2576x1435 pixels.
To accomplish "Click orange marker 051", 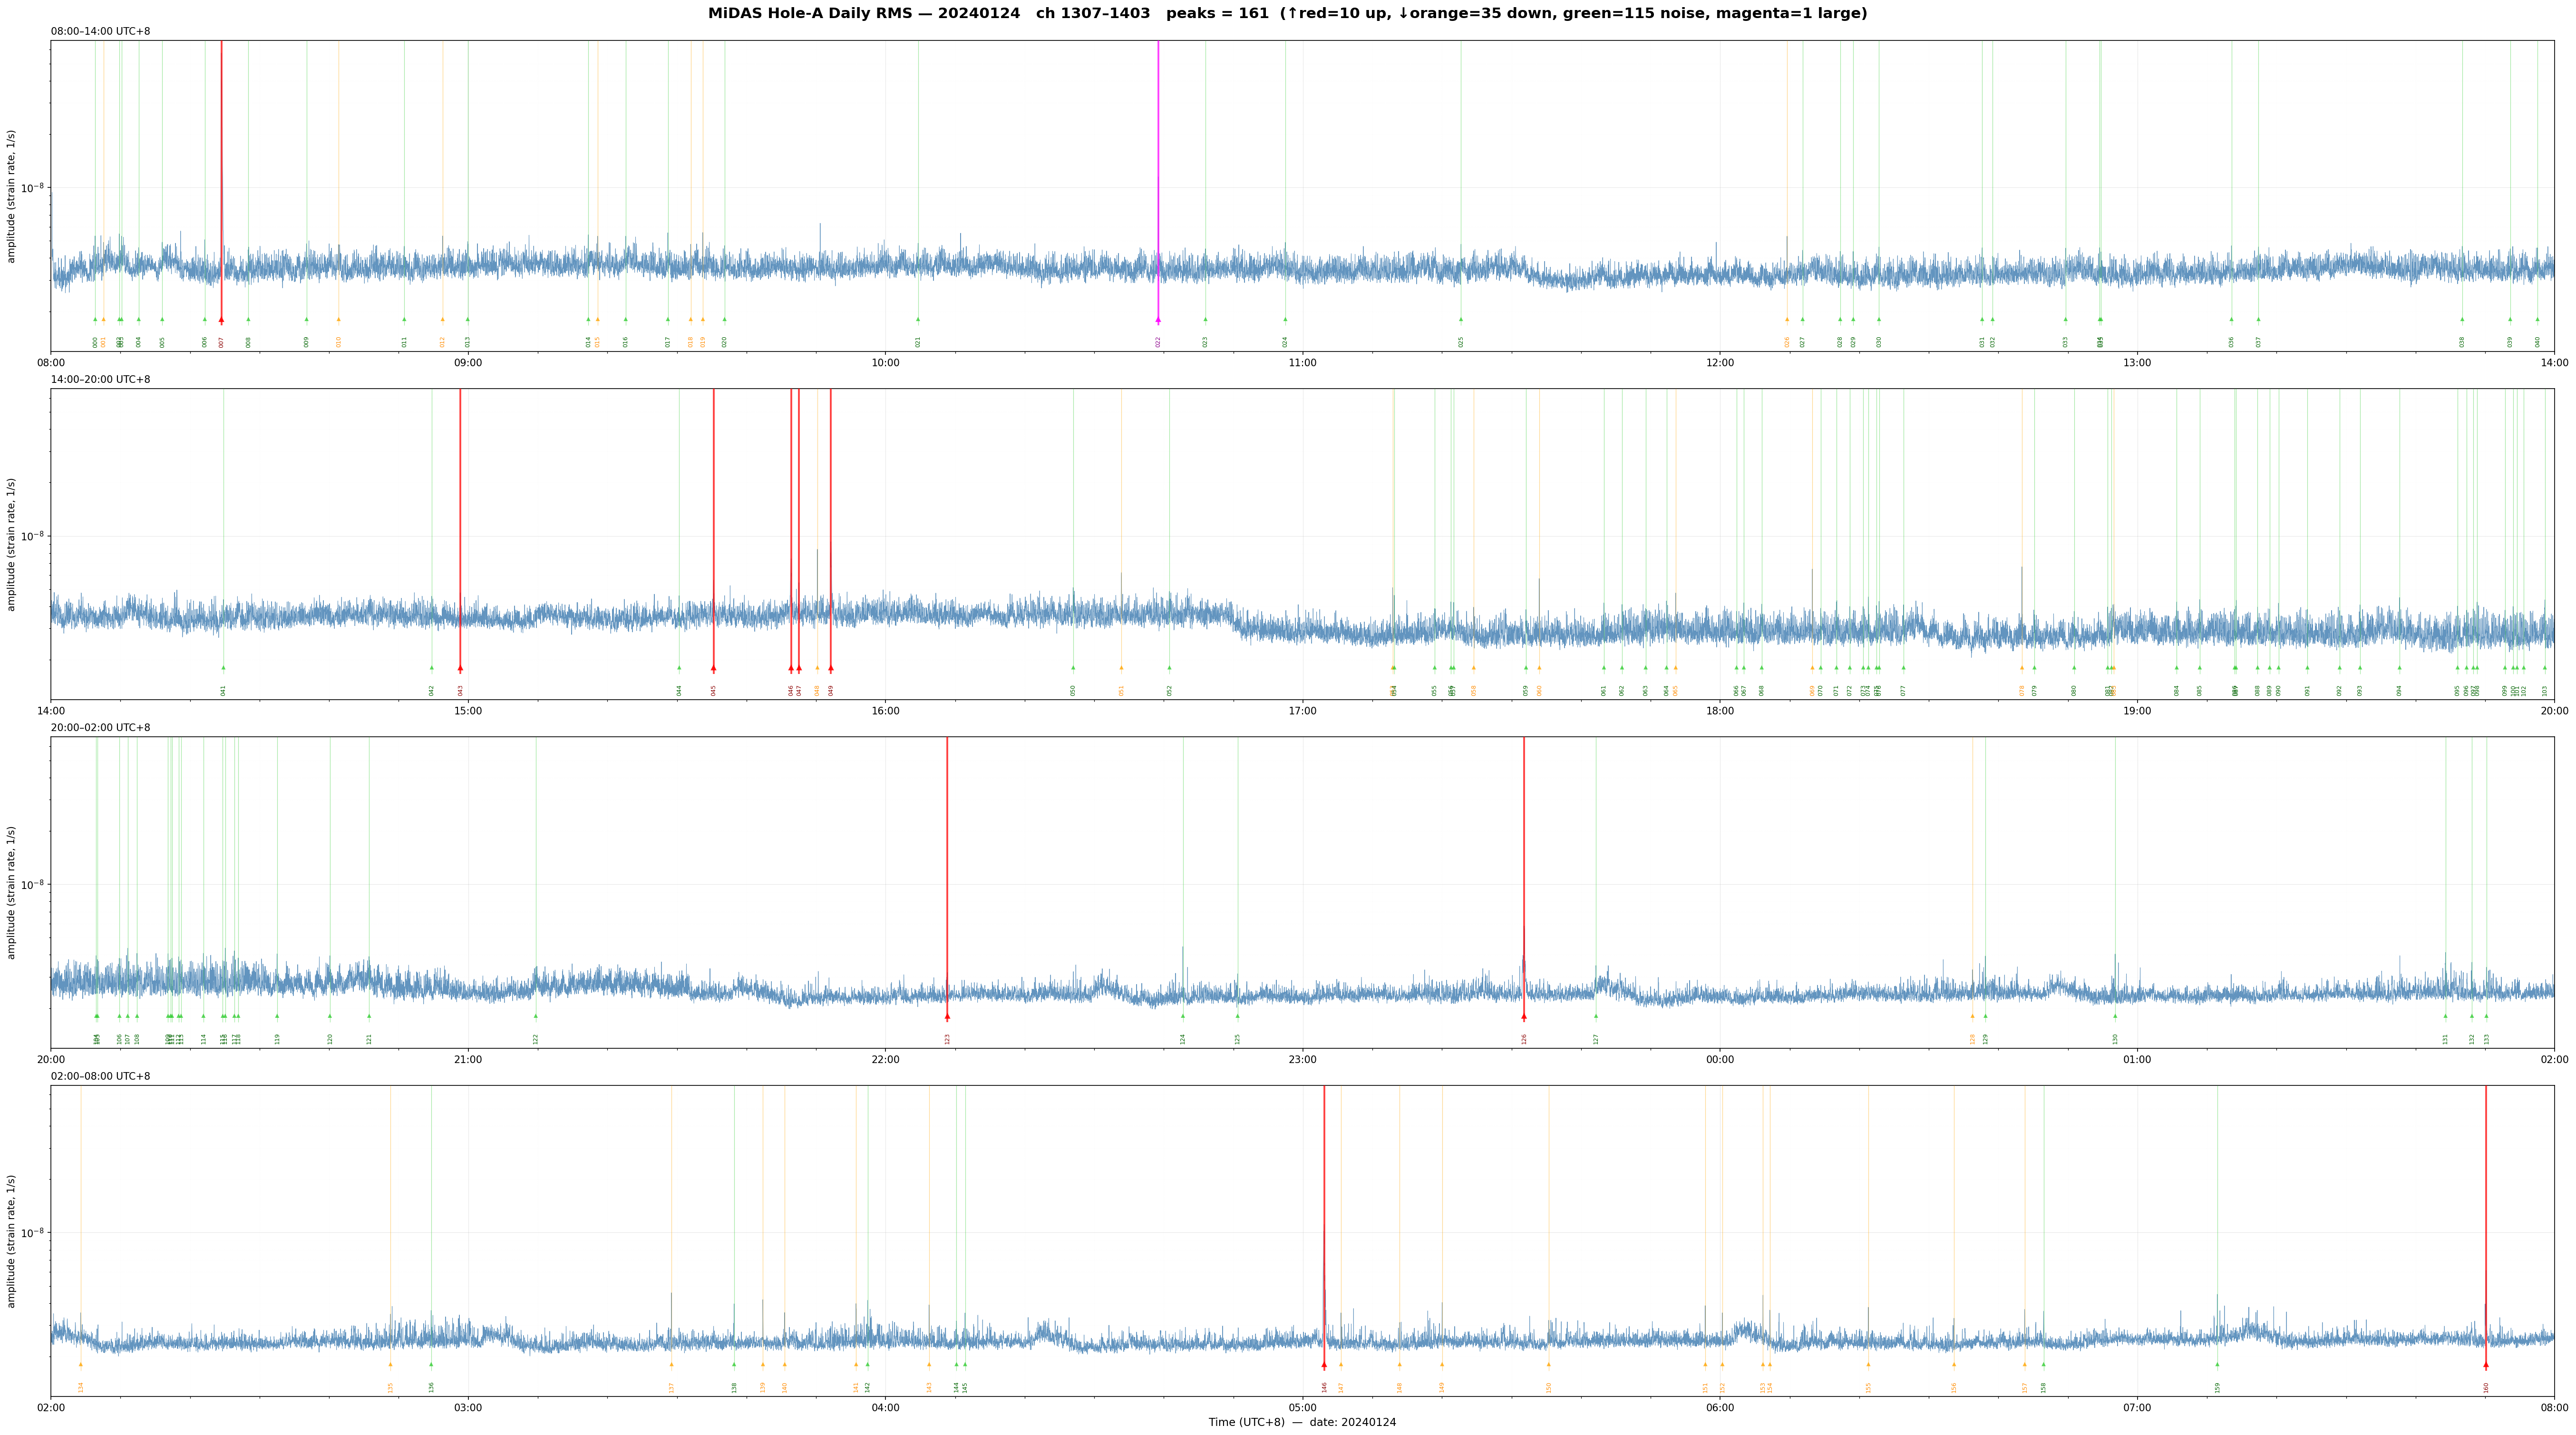I will coord(1121,668).
